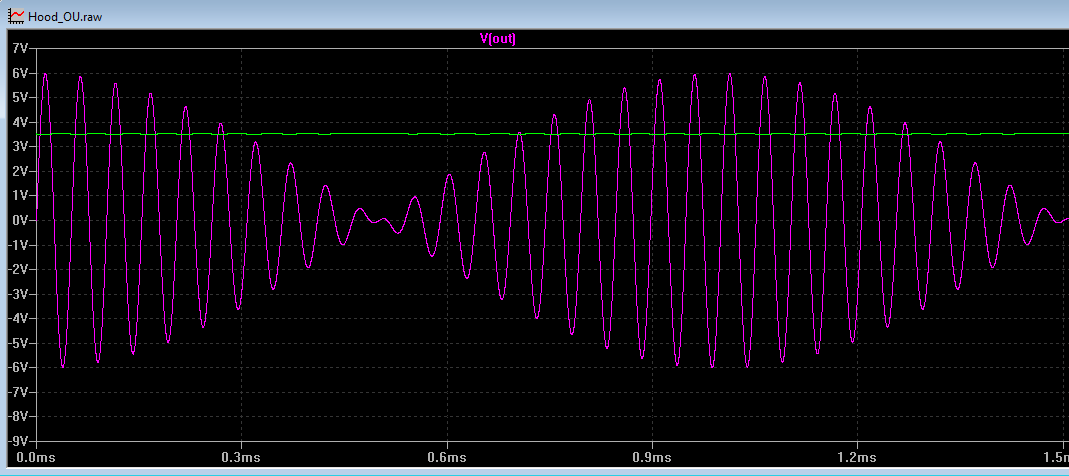Click the 5V vertical axis label
Screen dimensions: 1069x476
point(20,98)
